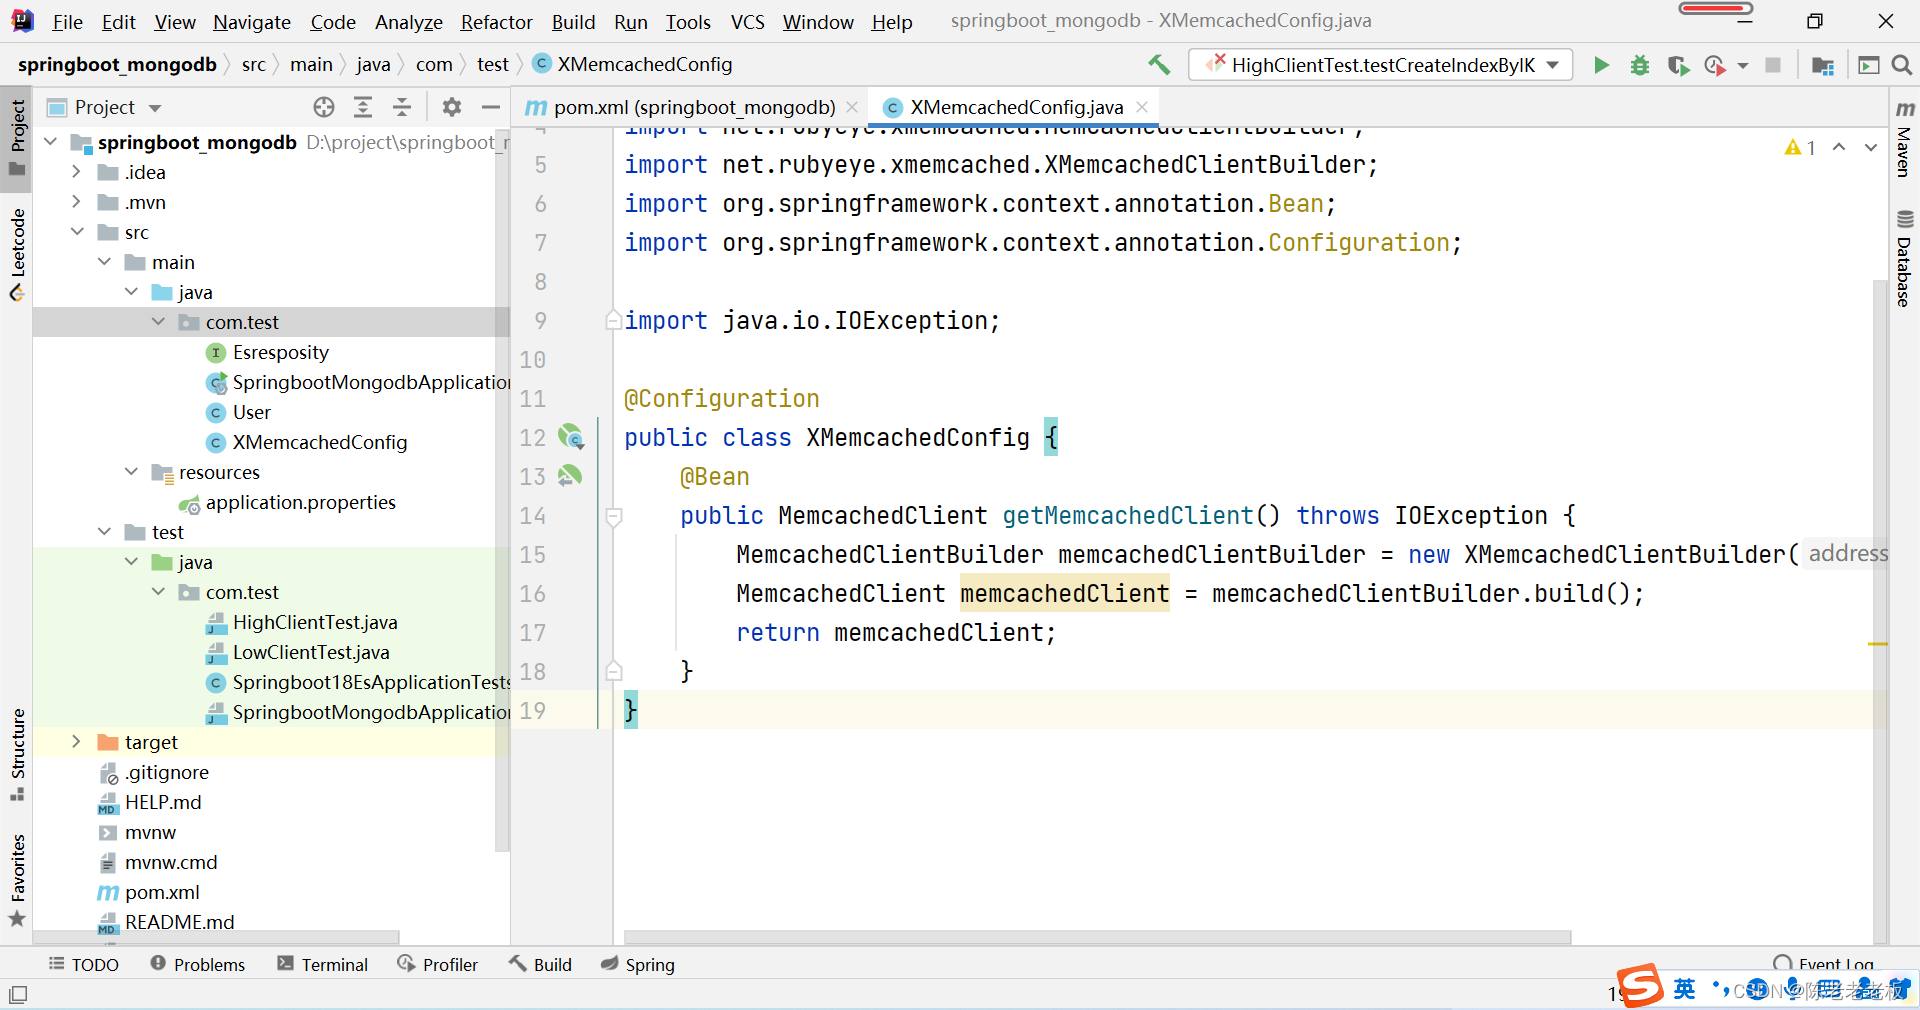
Task: Select opened file locate target icon
Action: (323, 107)
